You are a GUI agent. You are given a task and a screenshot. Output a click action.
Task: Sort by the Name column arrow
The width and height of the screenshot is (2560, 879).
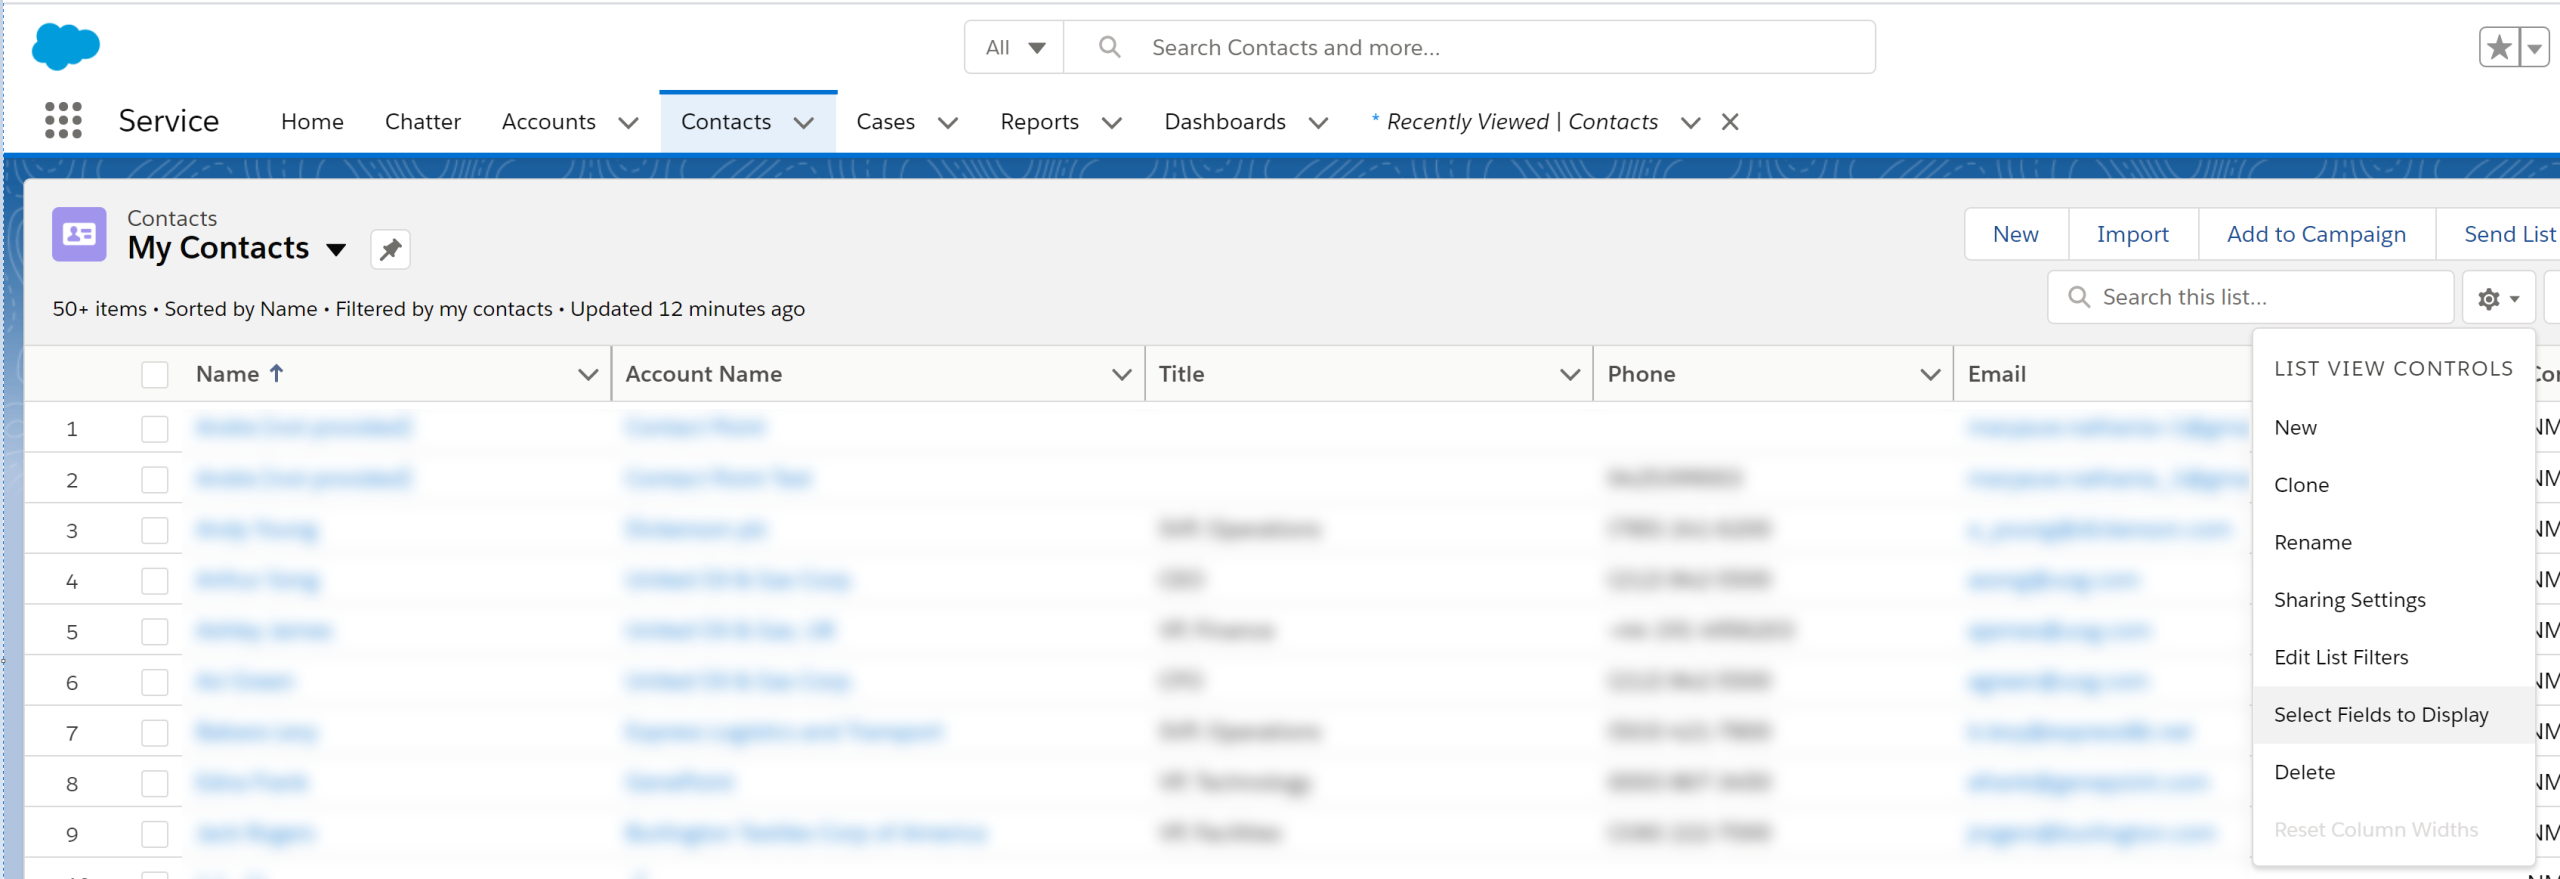pyautogui.click(x=277, y=373)
